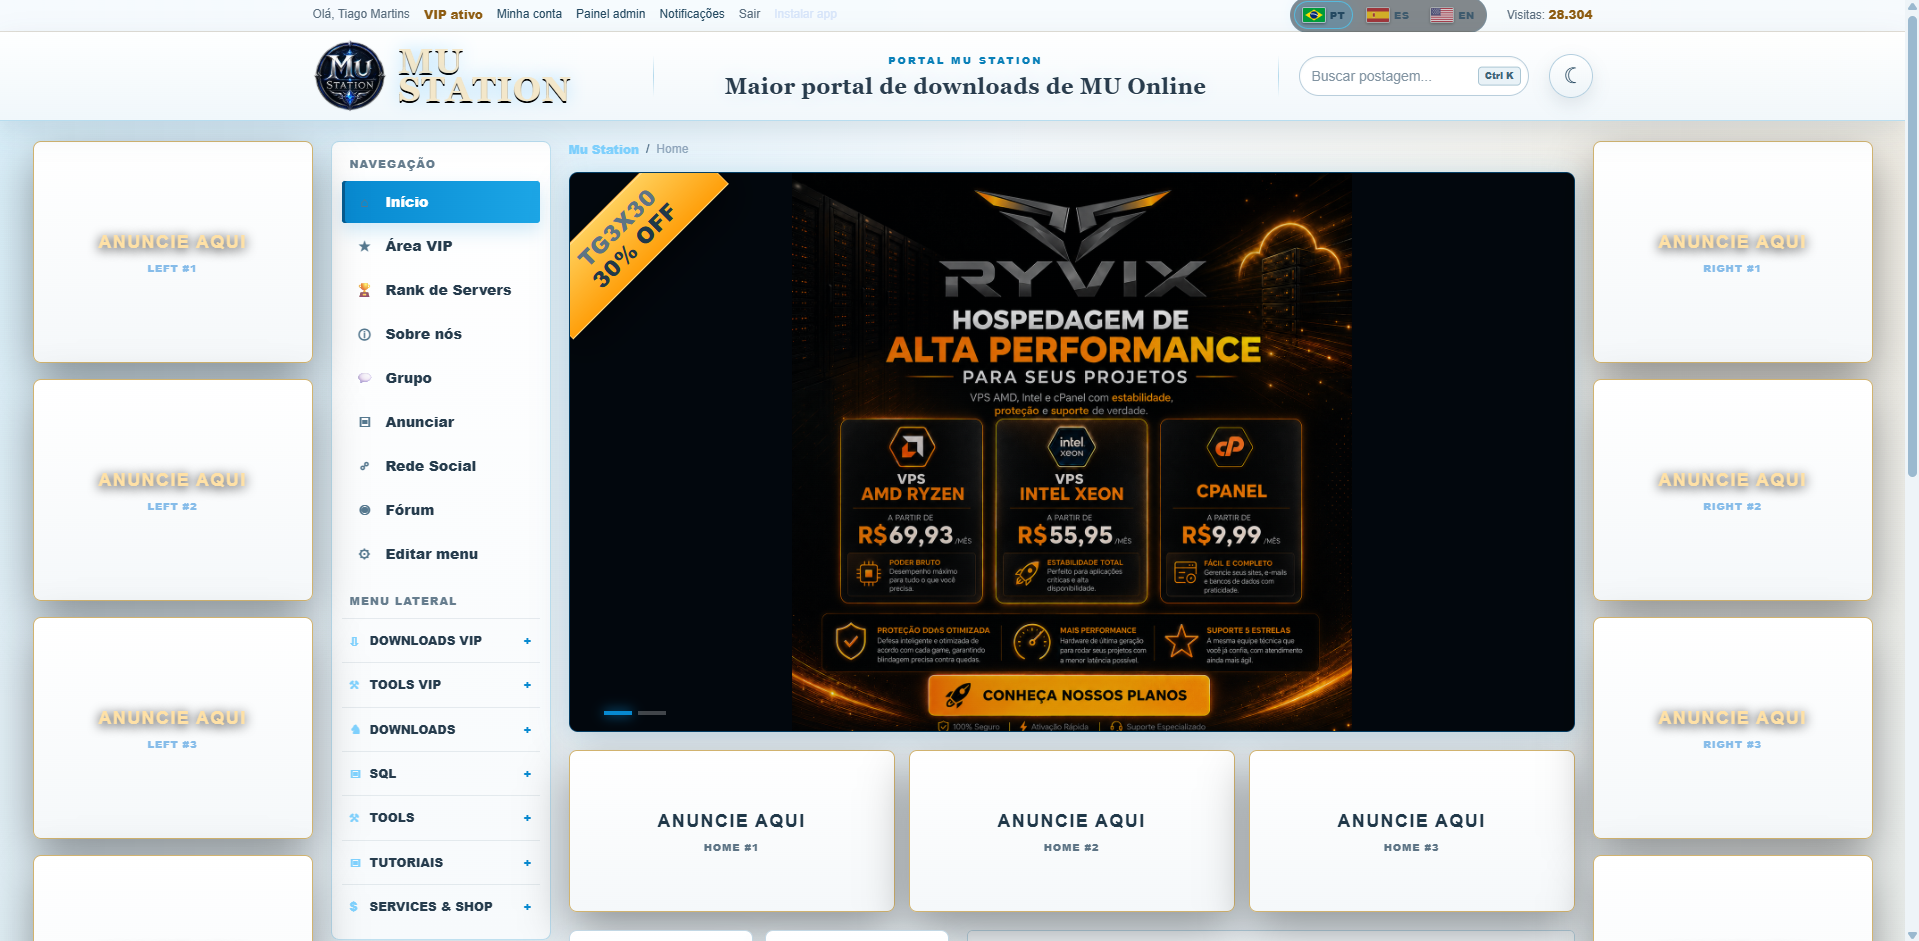
Task: Click the icon beside the plain TOOLS entry
Action: [x=354, y=818]
